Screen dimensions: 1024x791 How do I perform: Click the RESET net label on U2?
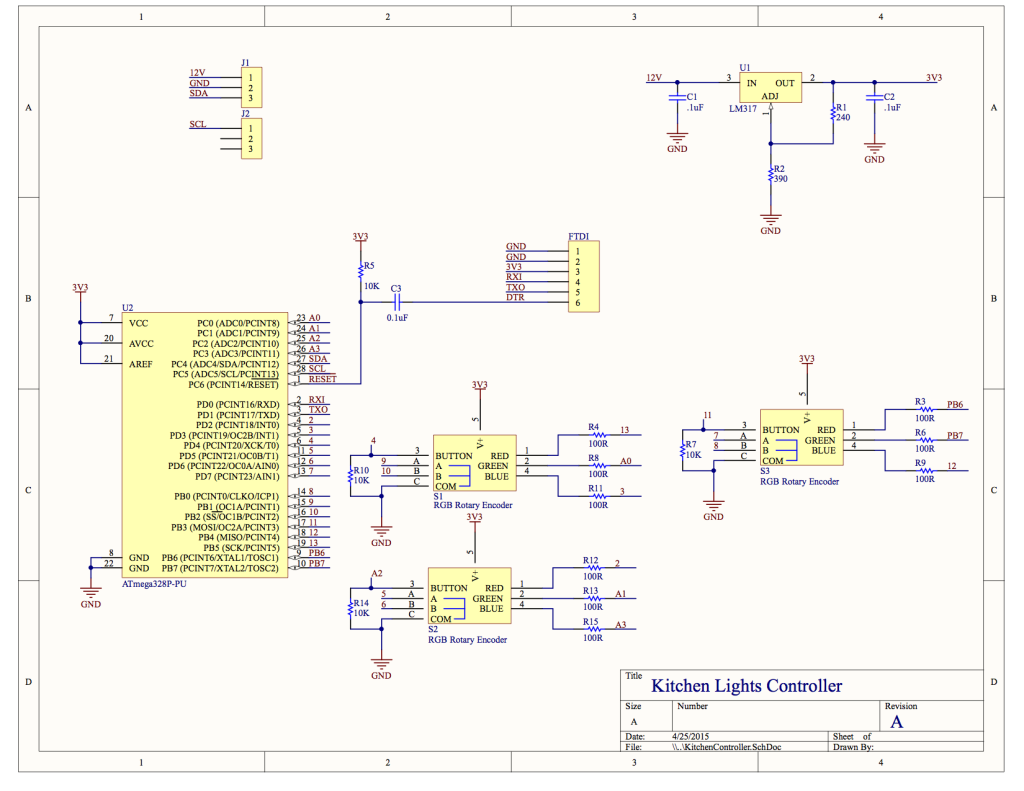[x=323, y=379]
